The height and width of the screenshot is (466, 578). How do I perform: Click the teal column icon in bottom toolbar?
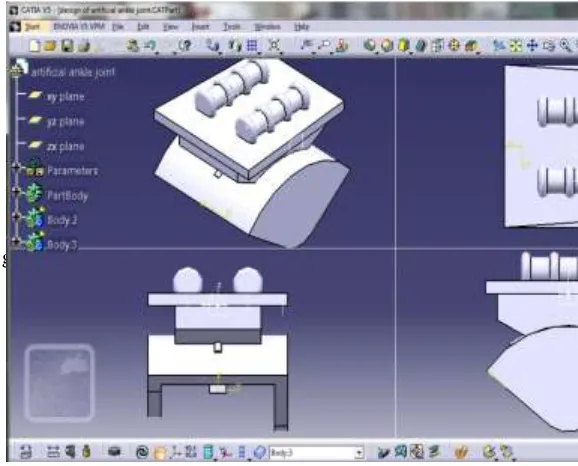pyautogui.click(x=208, y=452)
